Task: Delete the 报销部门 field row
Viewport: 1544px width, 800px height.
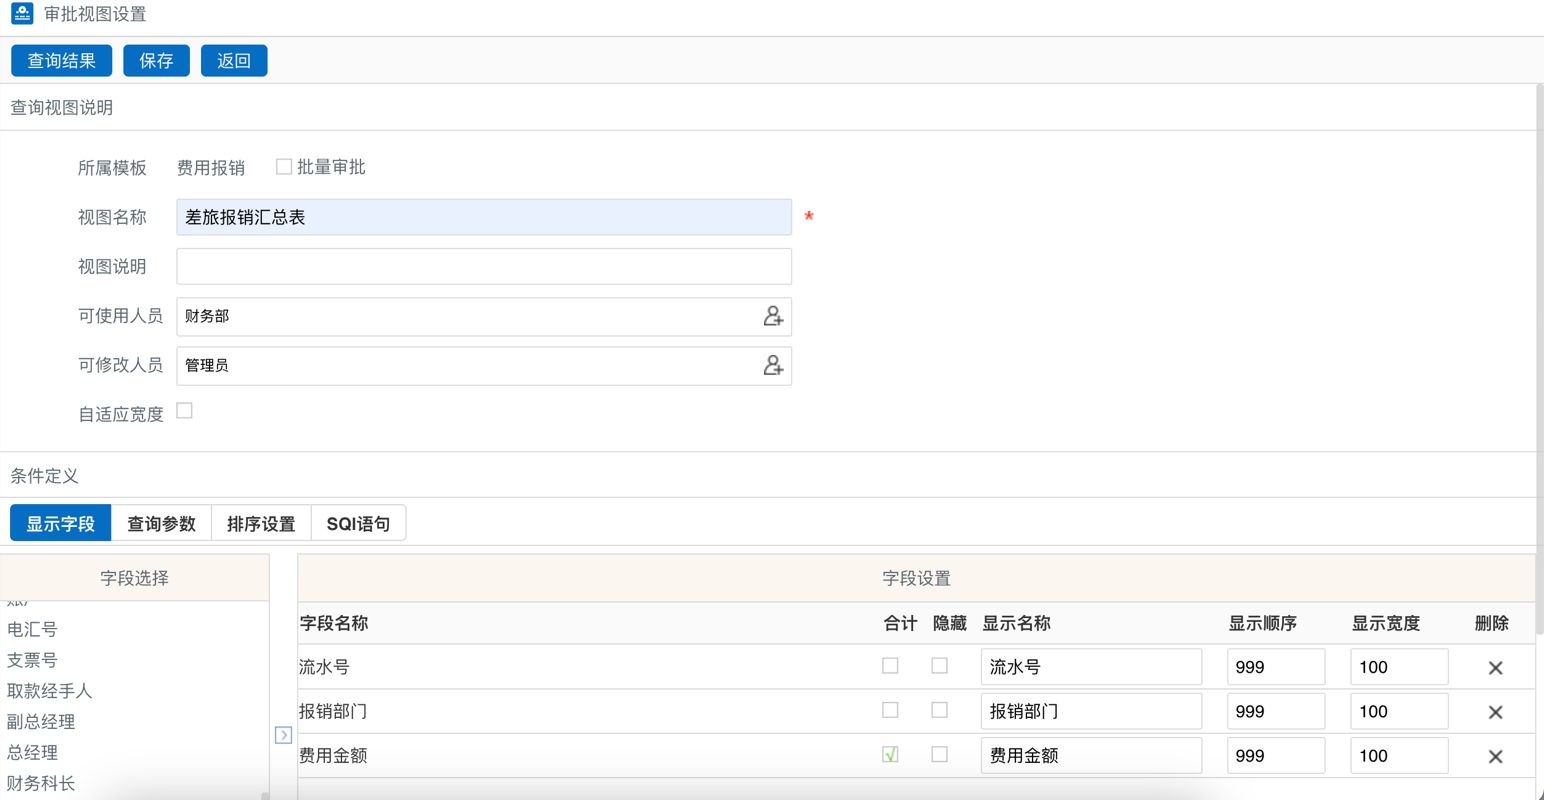Action: [1495, 712]
